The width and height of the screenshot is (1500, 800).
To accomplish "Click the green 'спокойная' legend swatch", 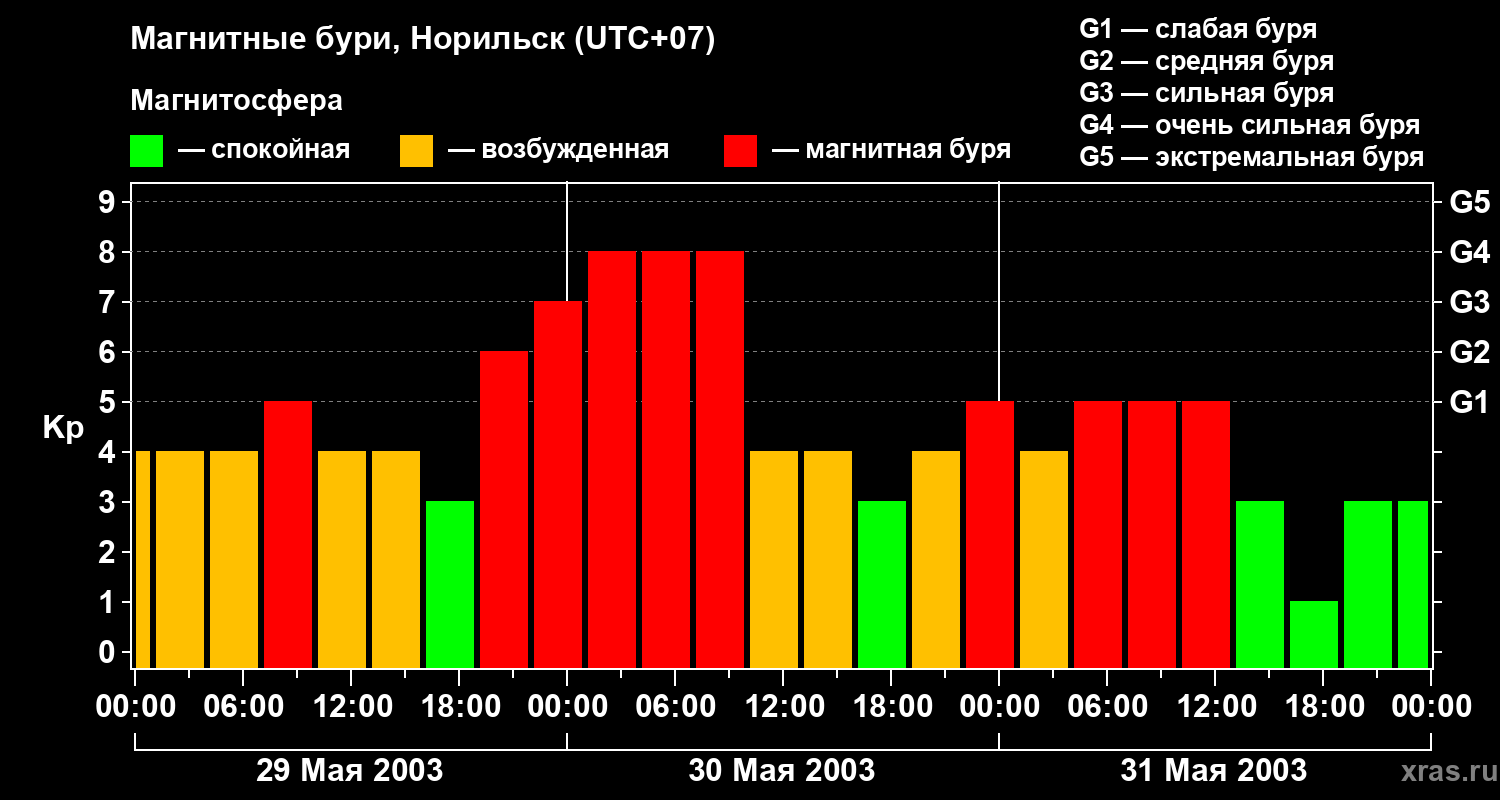I will tap(146, 151).
